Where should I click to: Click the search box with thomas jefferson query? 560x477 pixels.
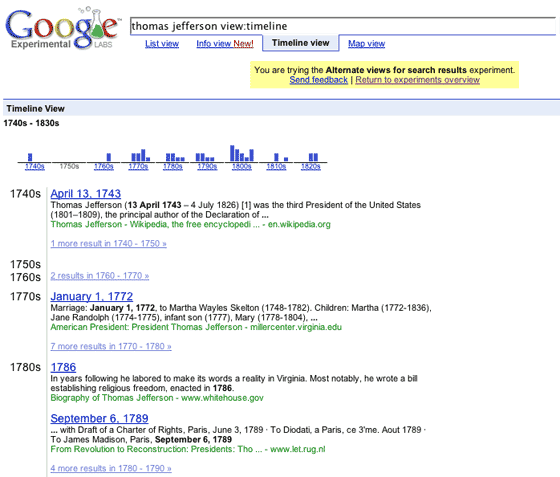point(343,26)
